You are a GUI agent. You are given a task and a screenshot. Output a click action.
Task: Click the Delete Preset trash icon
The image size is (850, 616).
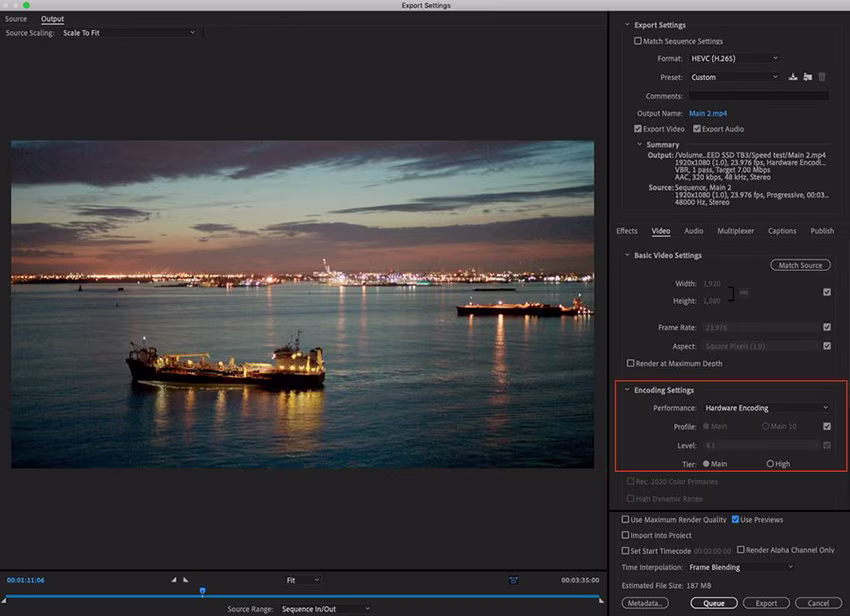point(822,77)
